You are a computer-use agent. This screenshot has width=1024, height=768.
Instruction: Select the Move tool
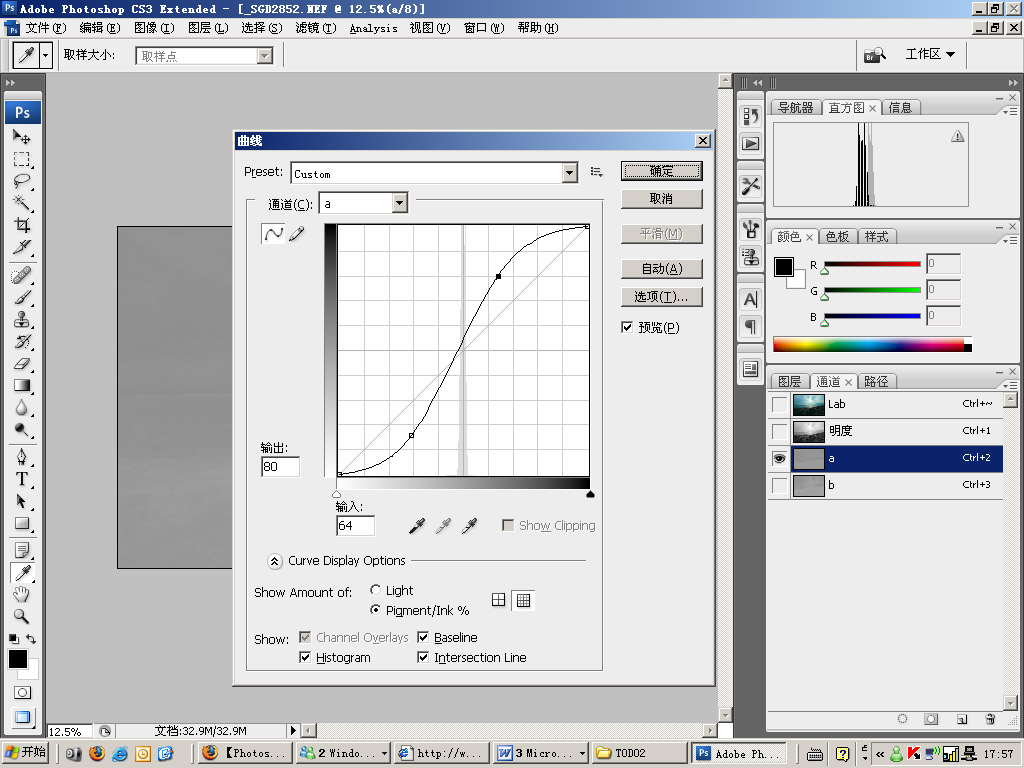(x=22, y=137)
